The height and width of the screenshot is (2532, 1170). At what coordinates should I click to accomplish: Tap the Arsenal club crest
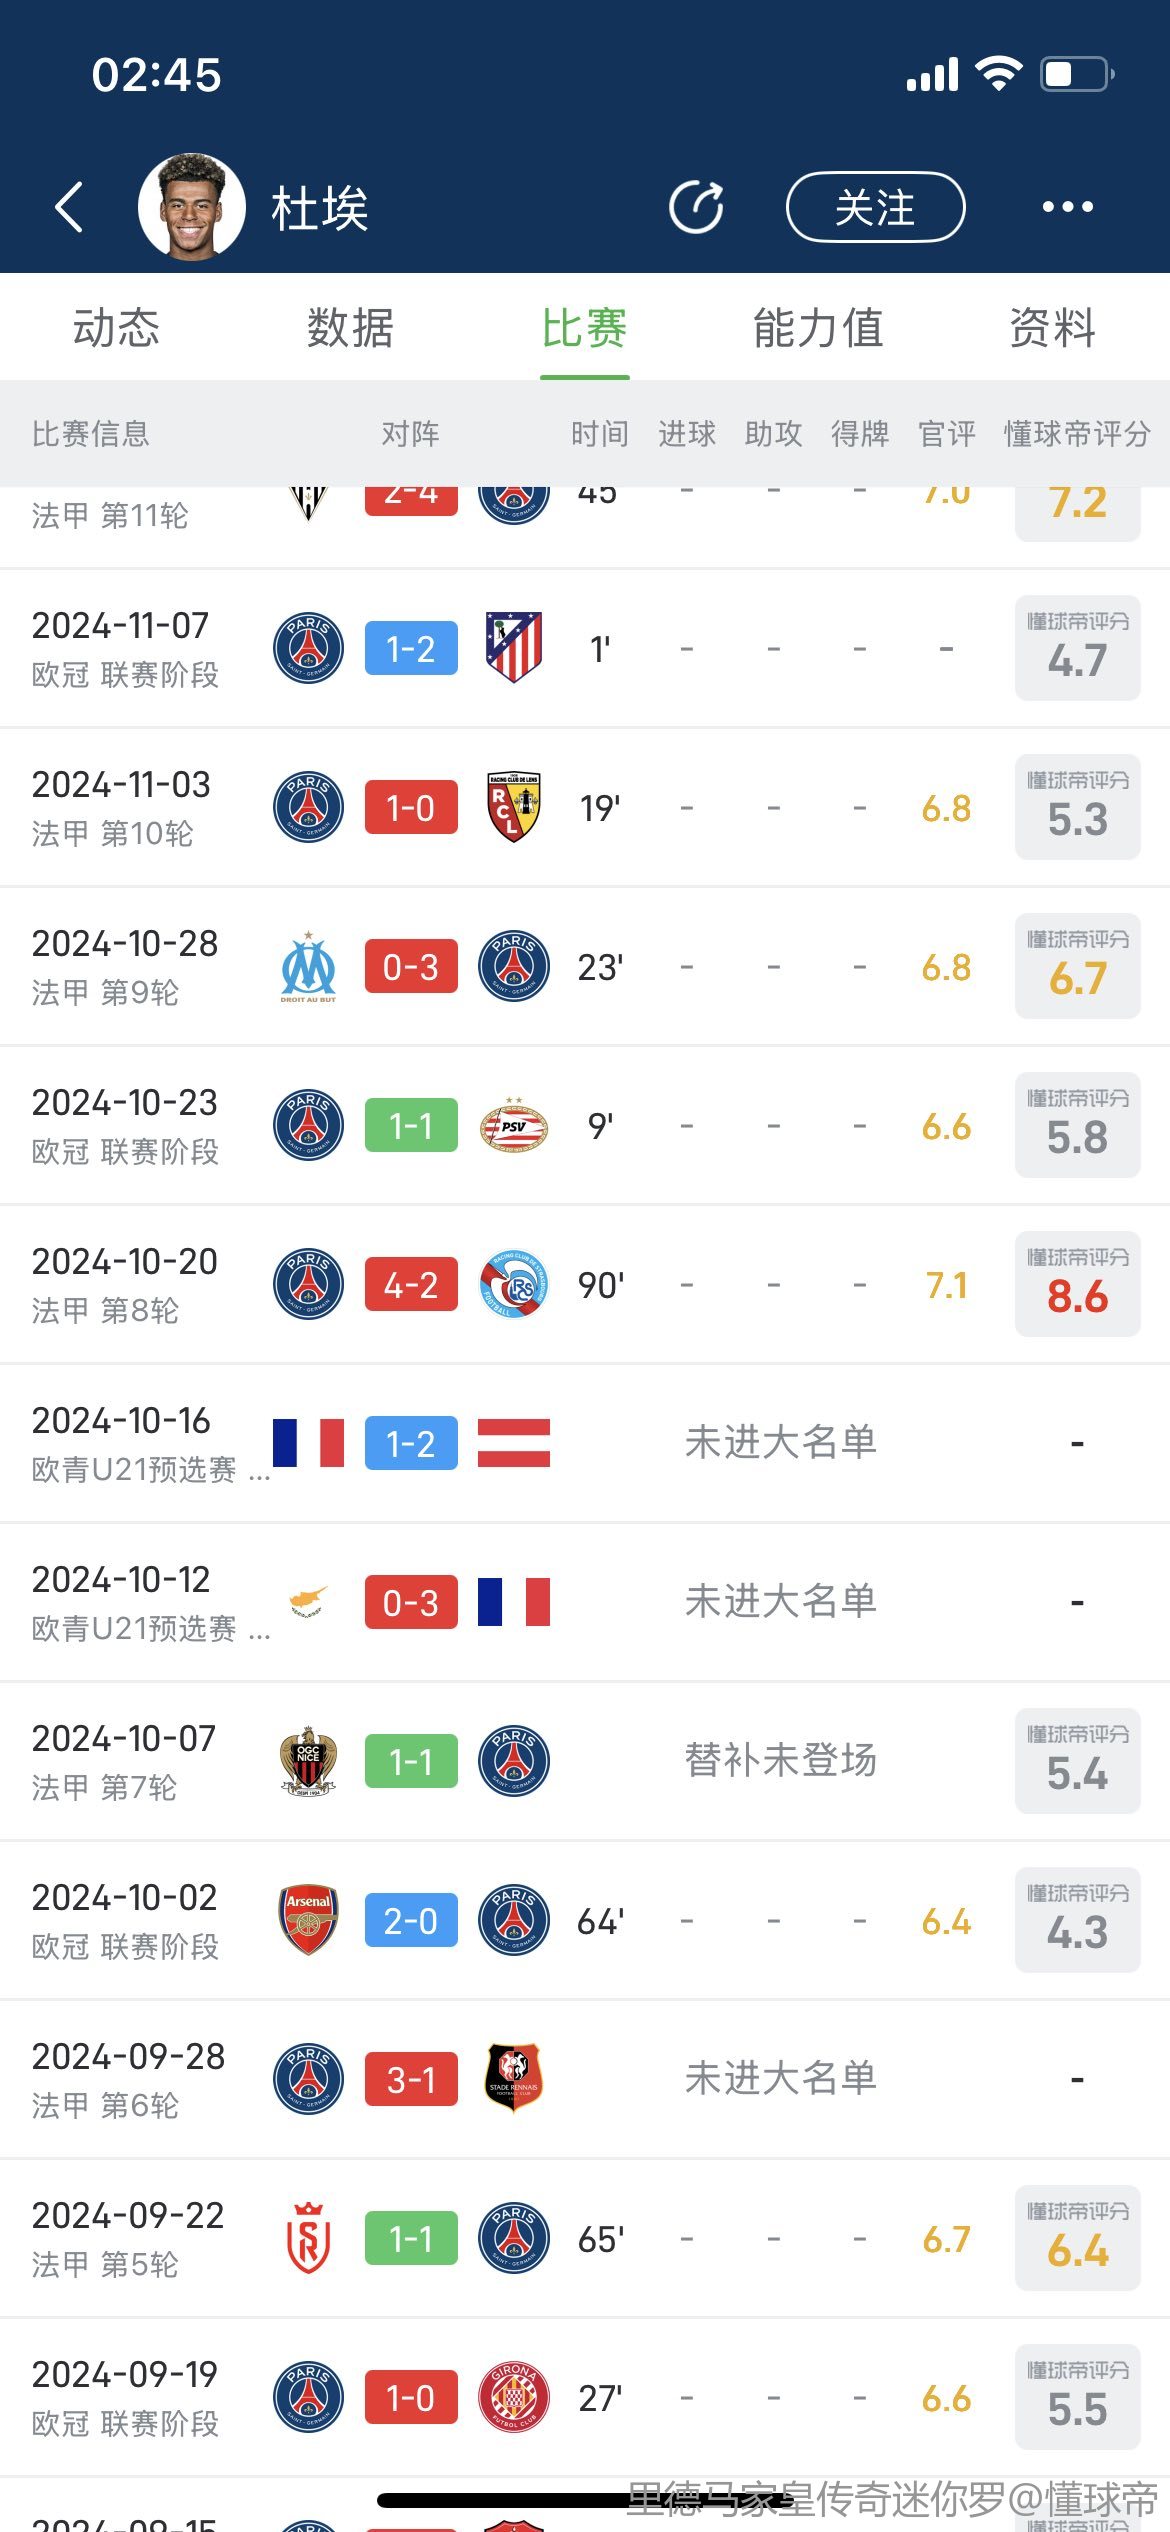coord(308,1920)
